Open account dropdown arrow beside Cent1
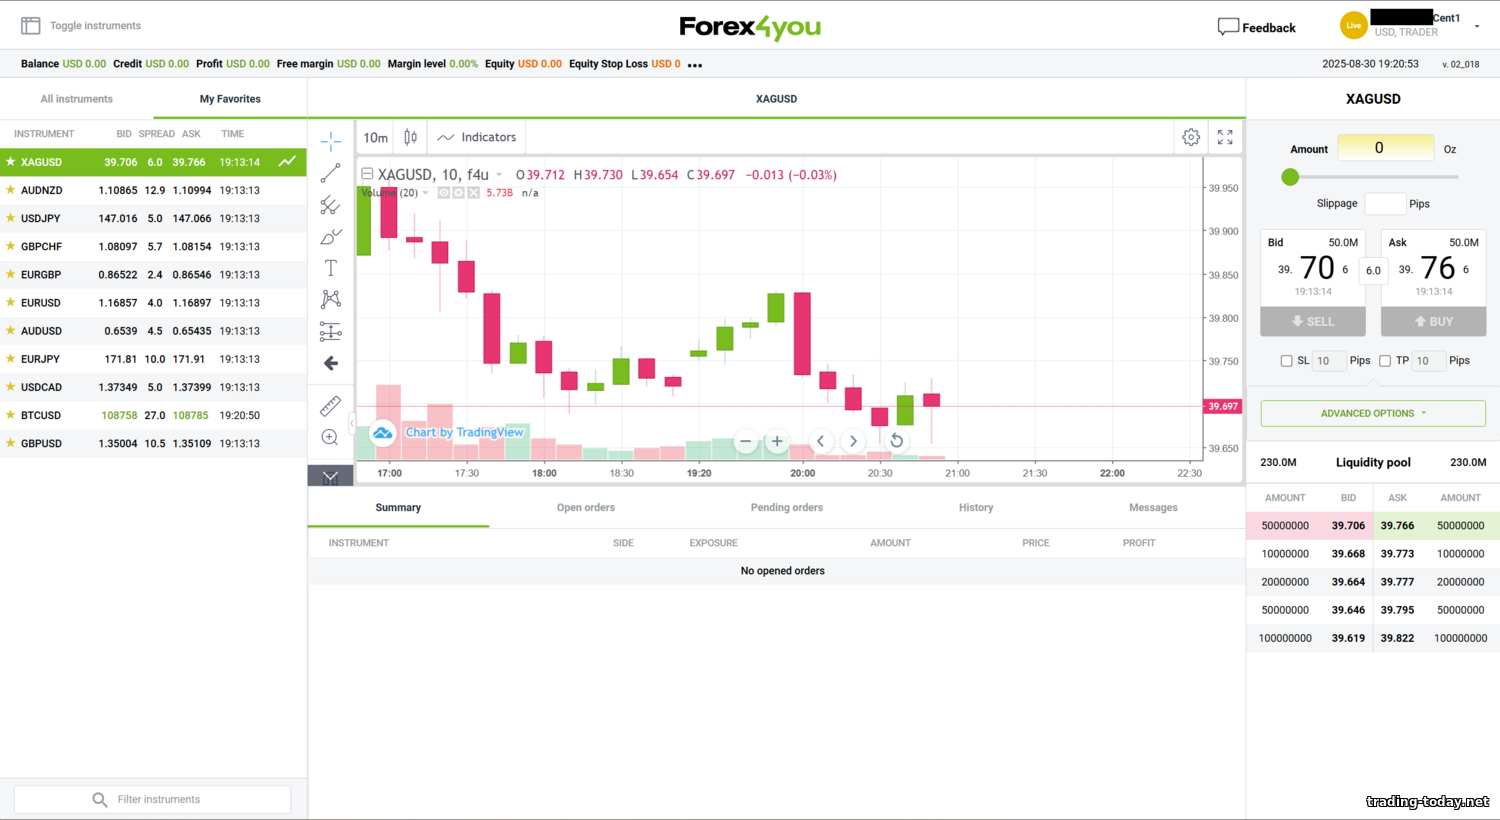 tap(1476, 27)
